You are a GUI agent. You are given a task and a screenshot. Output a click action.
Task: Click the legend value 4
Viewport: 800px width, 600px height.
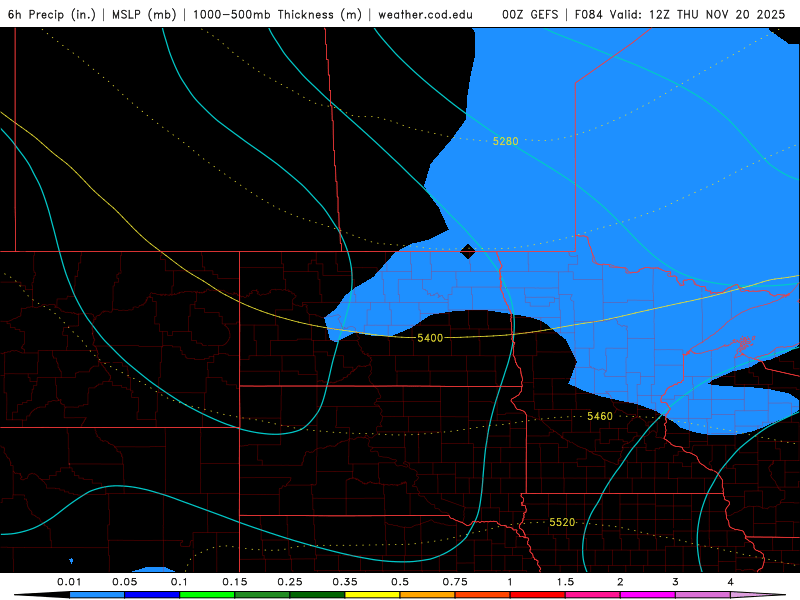point(731,582)
